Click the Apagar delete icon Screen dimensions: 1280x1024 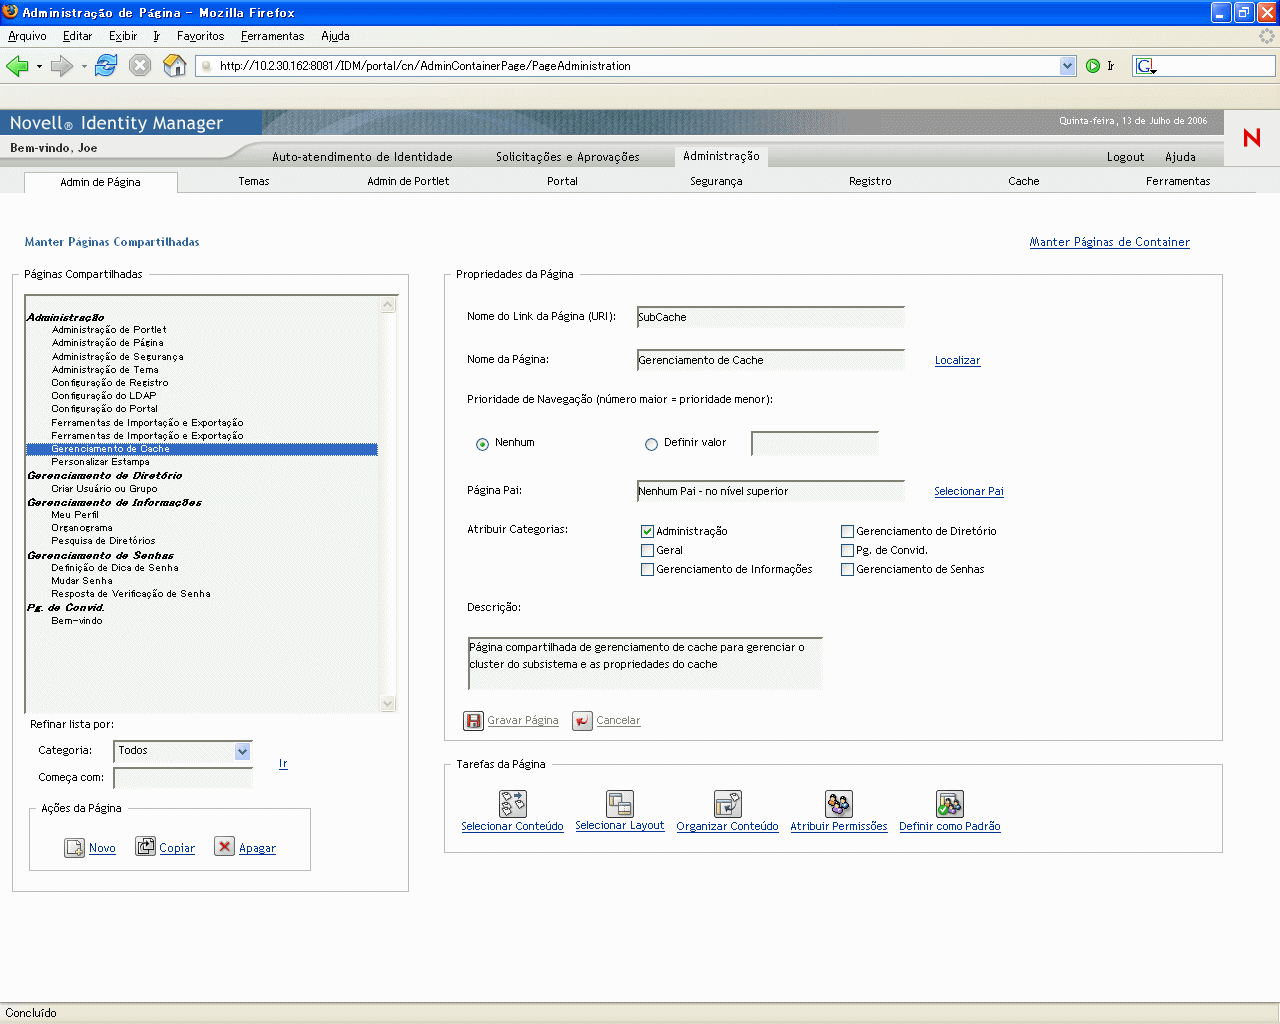tap(225, 847)
